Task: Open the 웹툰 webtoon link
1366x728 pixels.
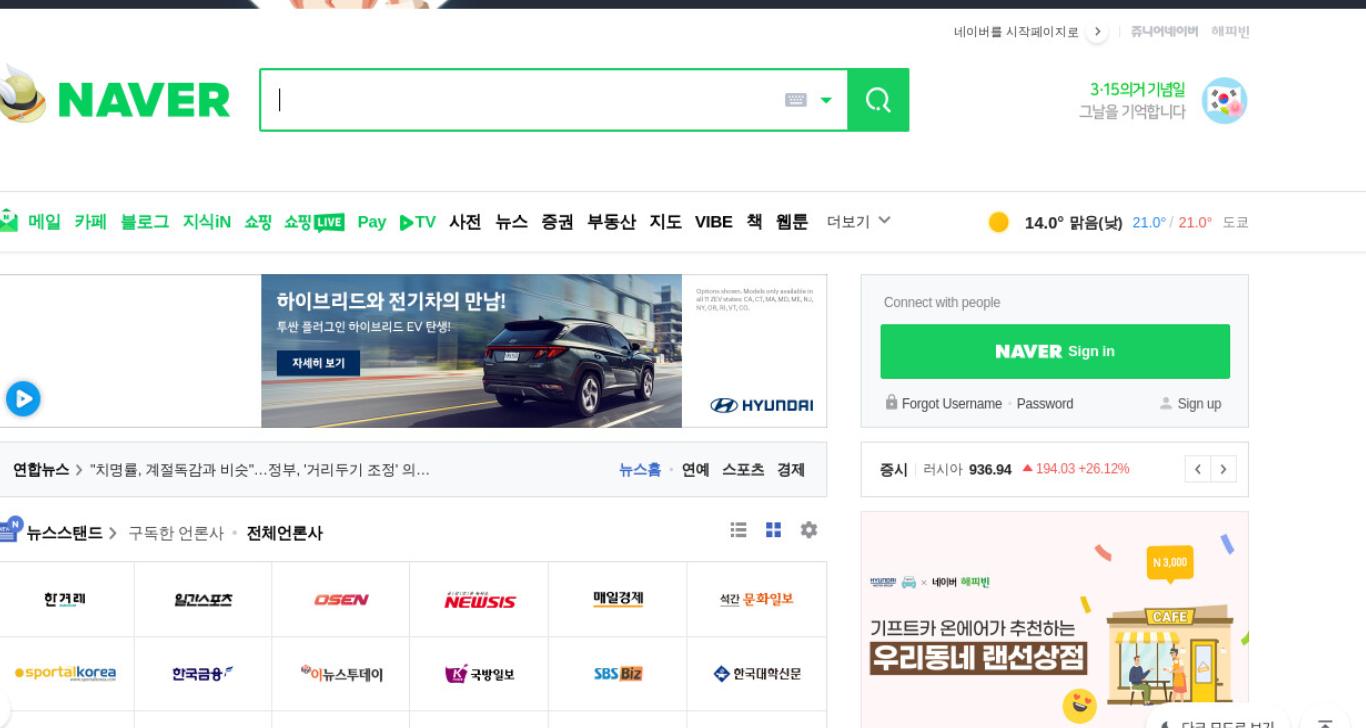Action: pyautogui.click(x=792, y=222)
